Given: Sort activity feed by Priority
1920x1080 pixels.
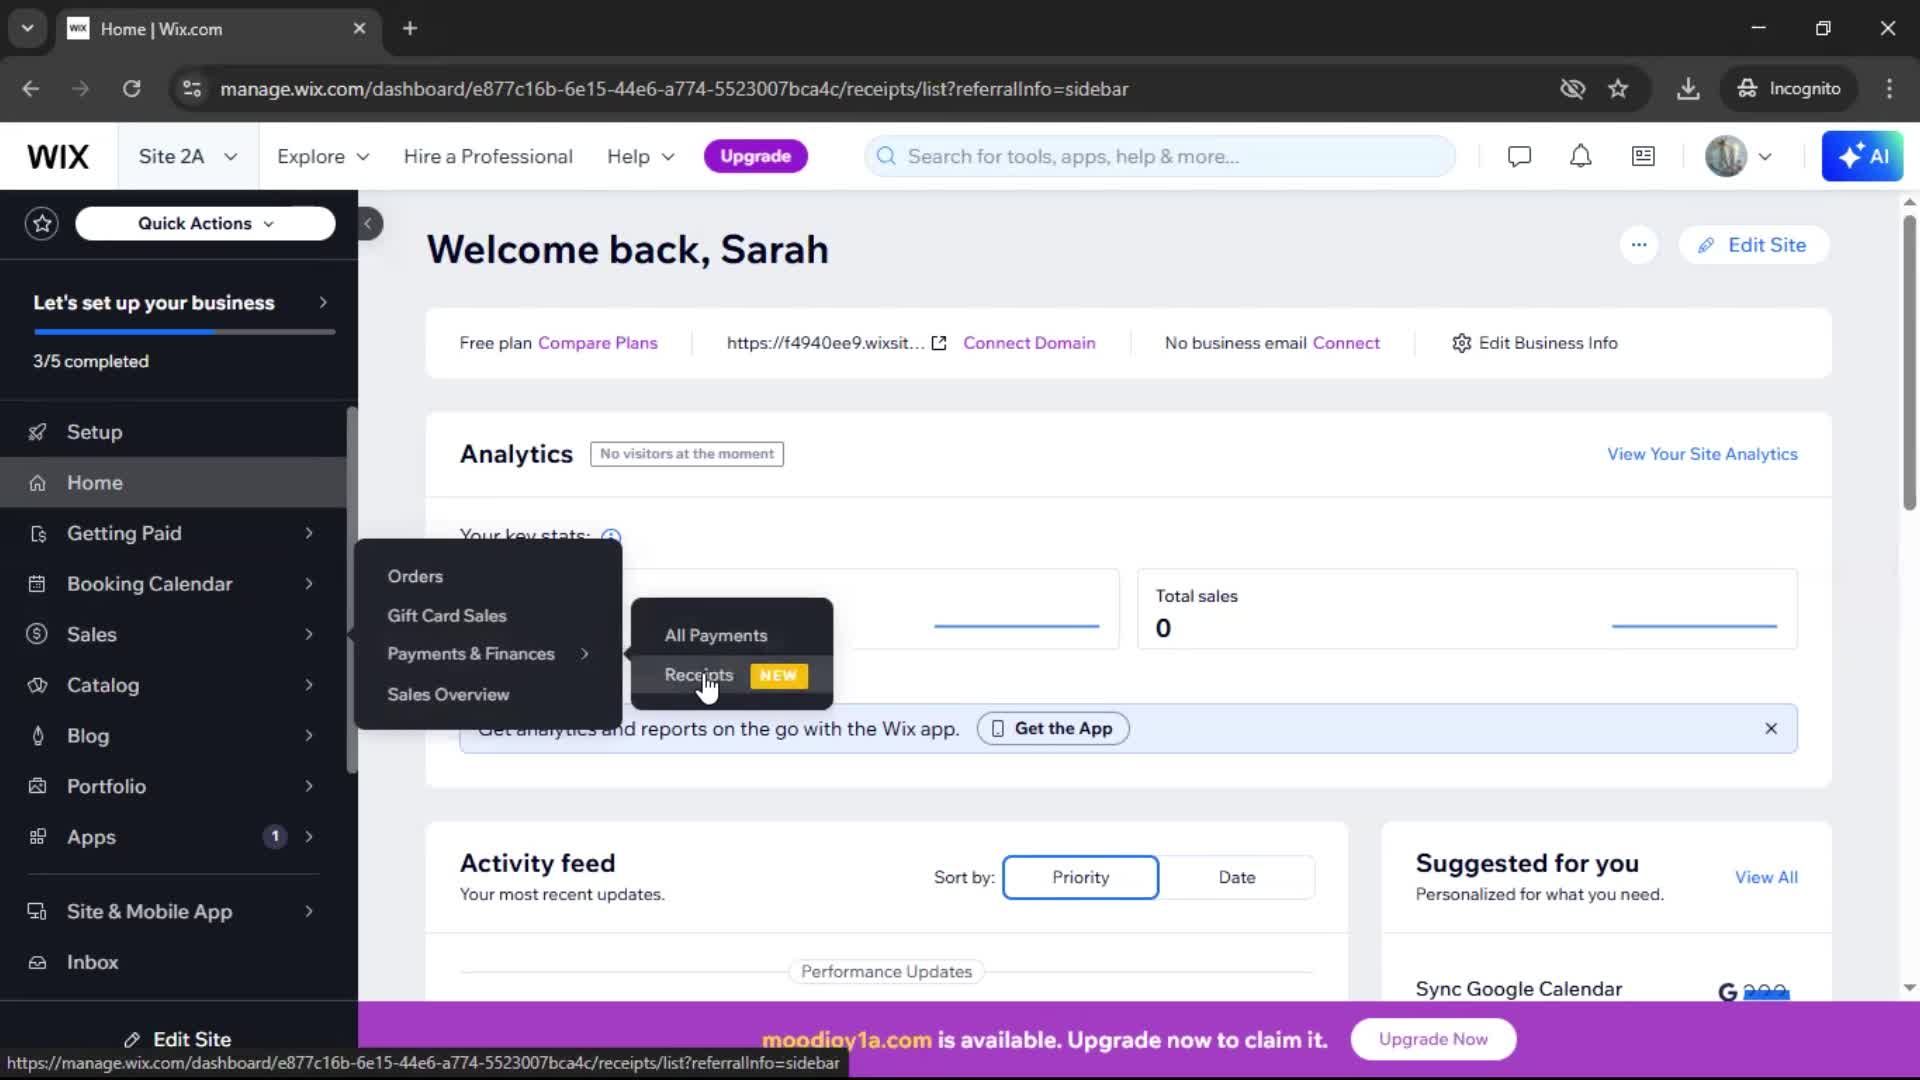Looking at the screenshot, I should click(x=1080, y=877).
